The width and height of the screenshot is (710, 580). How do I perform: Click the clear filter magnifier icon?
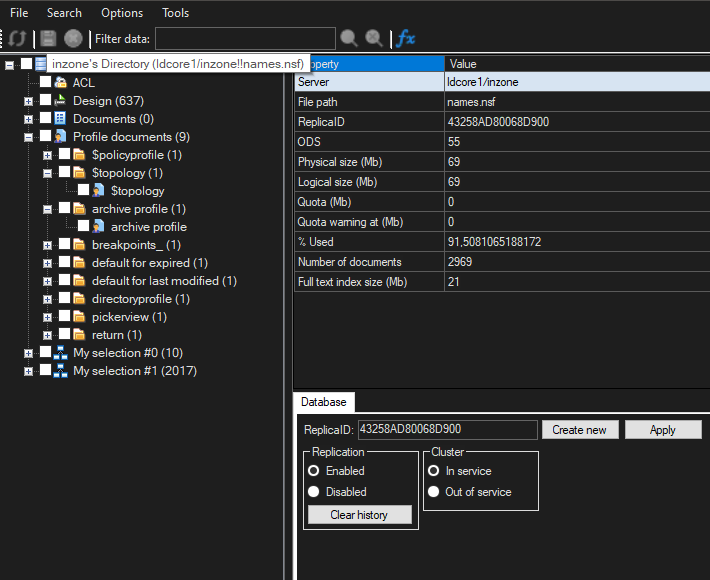(x=374, y=39)
